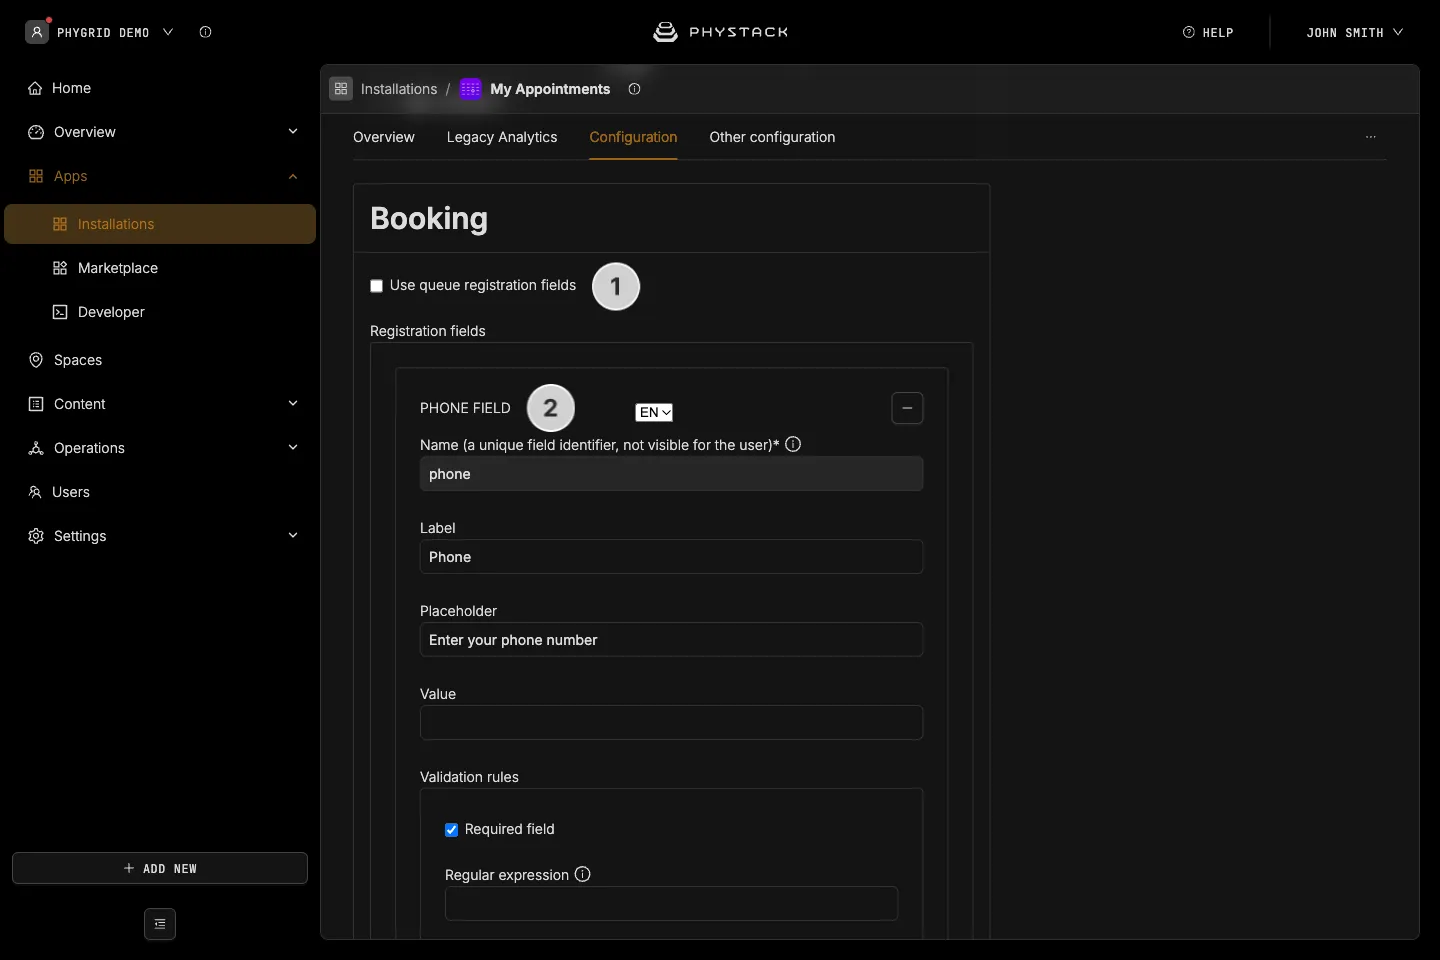Screen dimensions: 1440x960
Task: Collapse the sidebar with the bottom toggle button
Action: (160, 924)
